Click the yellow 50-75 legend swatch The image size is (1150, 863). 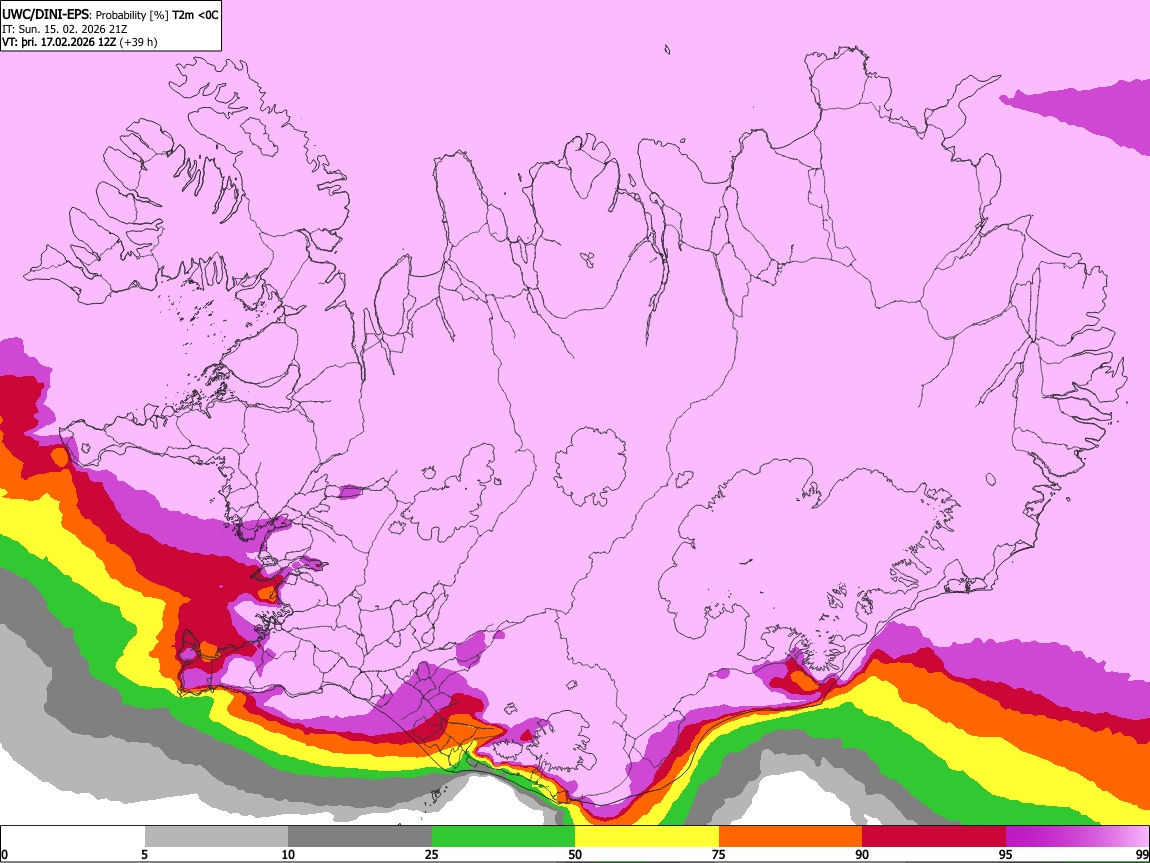647,837
